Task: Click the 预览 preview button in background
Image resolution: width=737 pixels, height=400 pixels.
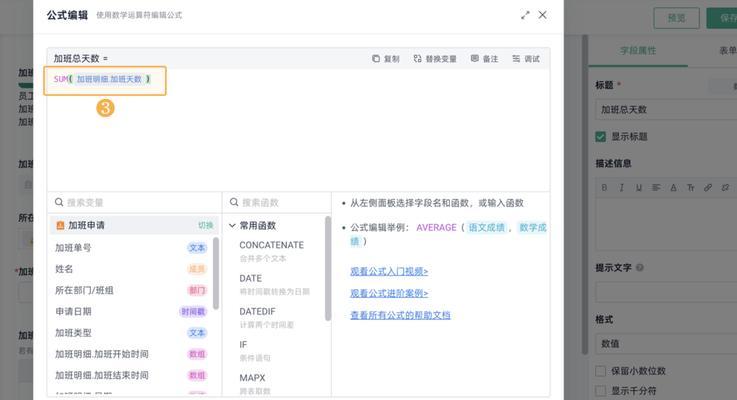Action: [676, 18]
